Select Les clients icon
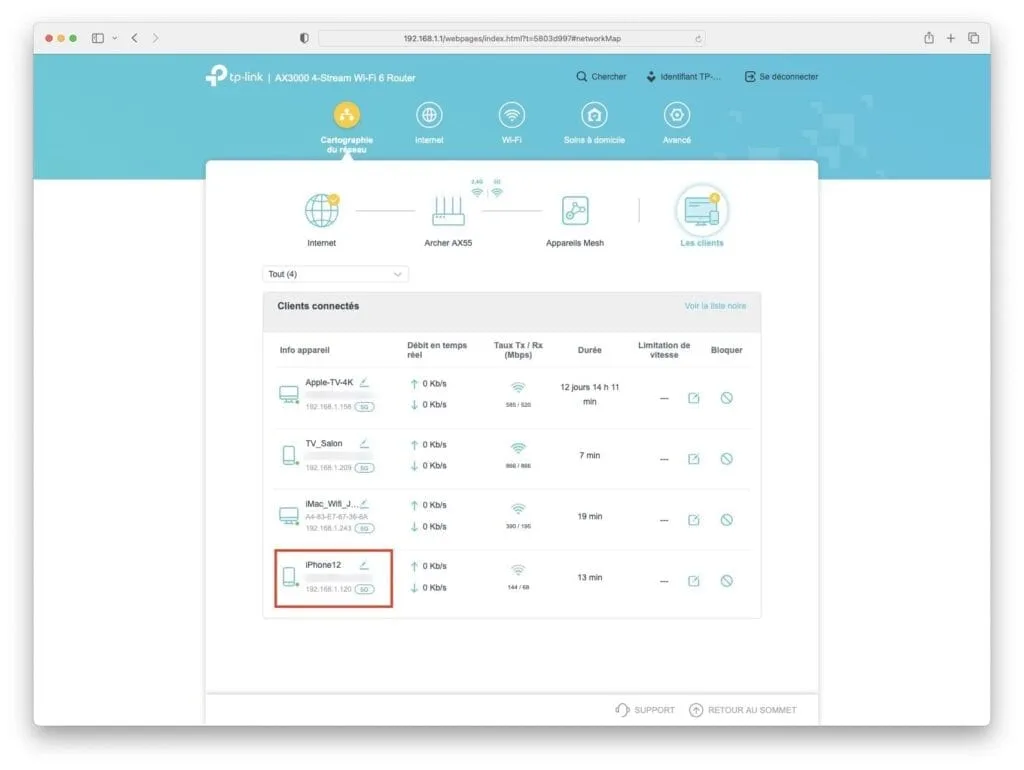This screenshot has height=770, width=1024. [x=701, y=210]
